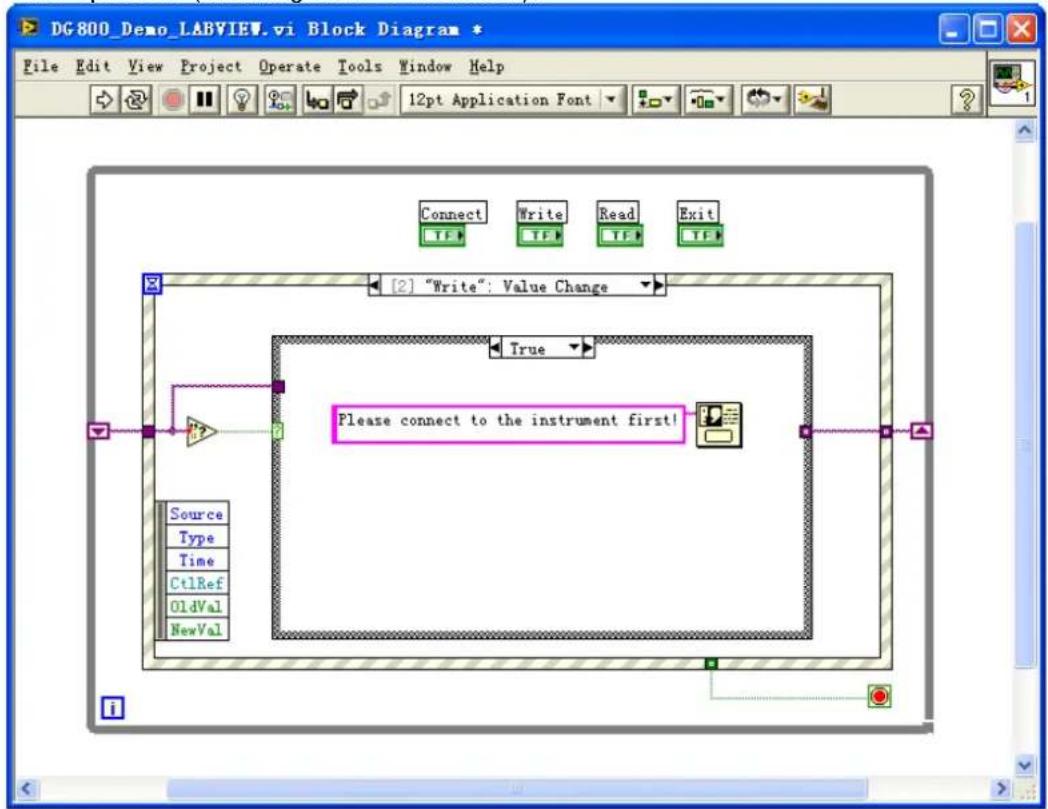Click the OldVal event data node
Image resolution: width=1048 pixels, height=809 pixels.
[196, 606]
